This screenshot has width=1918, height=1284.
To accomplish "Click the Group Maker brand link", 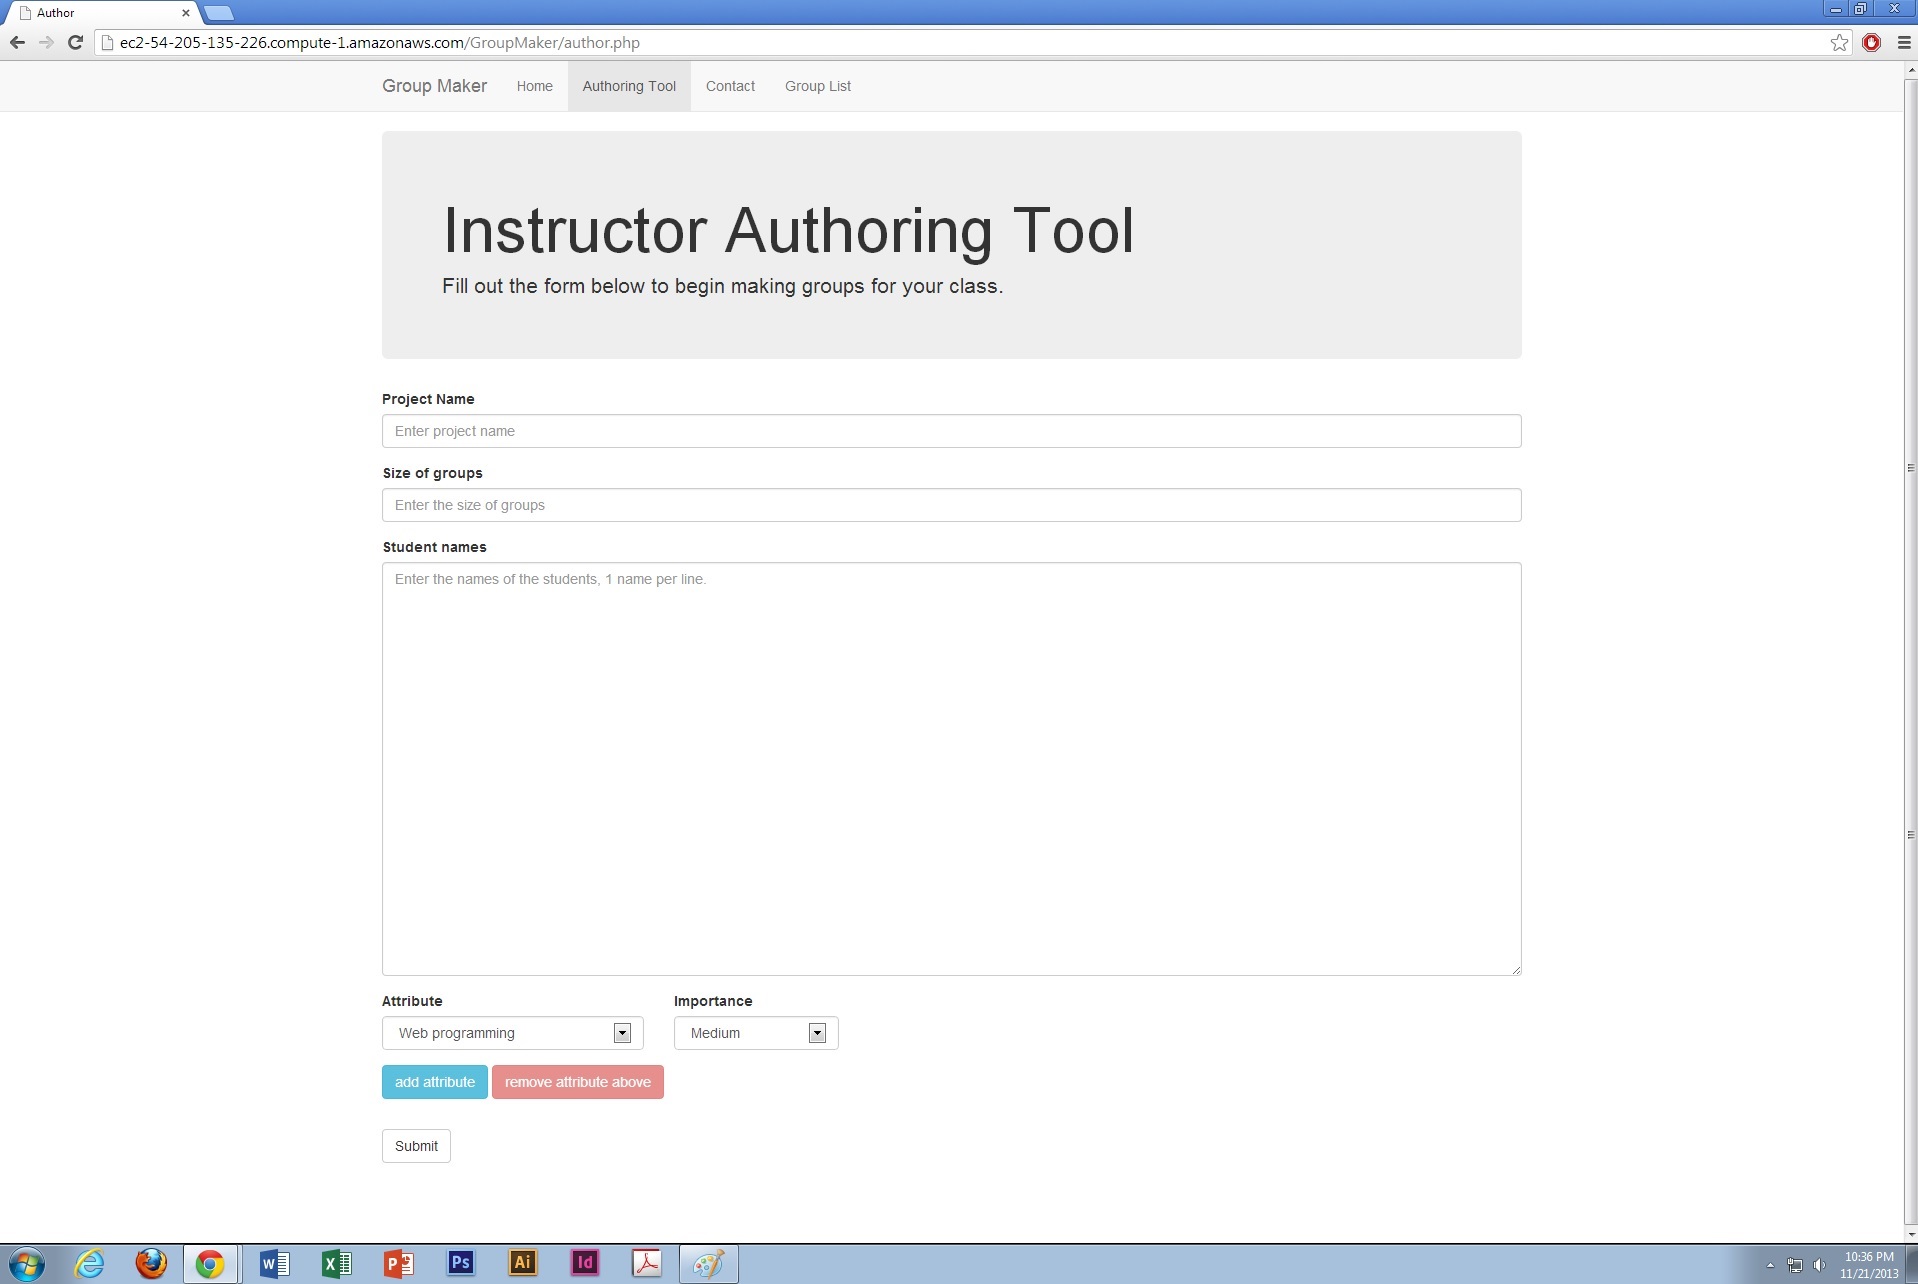I will 434,86.
